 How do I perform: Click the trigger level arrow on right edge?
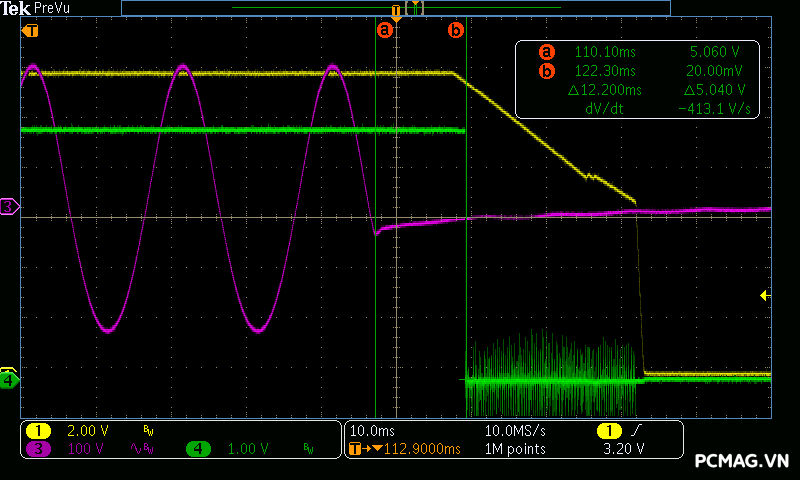(x=765, y=295)
